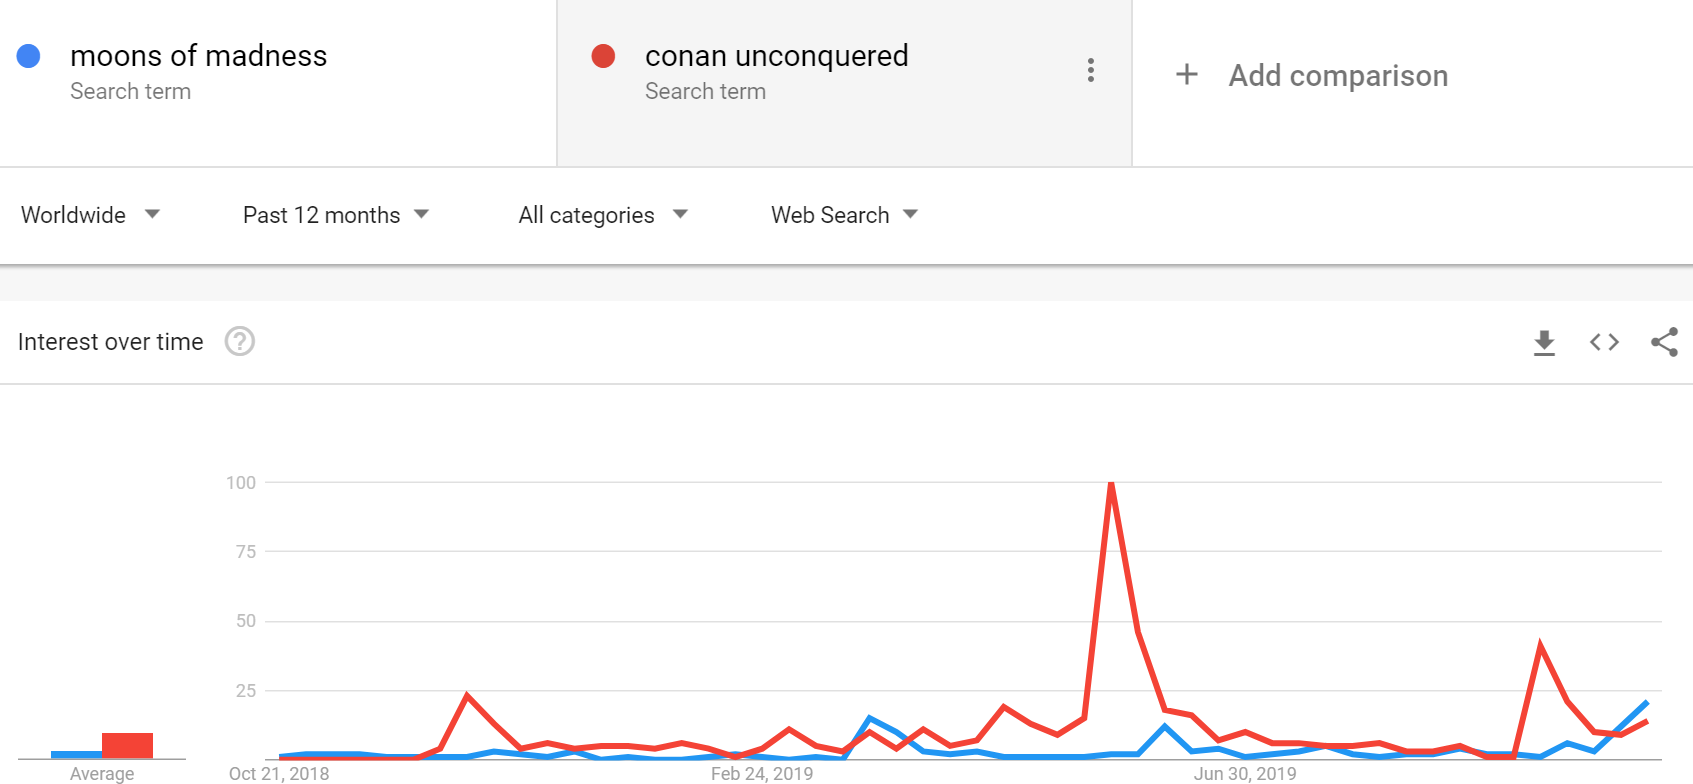Open the embed code icon
This screenshot has width=1693, height=784.
[1604, 342]
